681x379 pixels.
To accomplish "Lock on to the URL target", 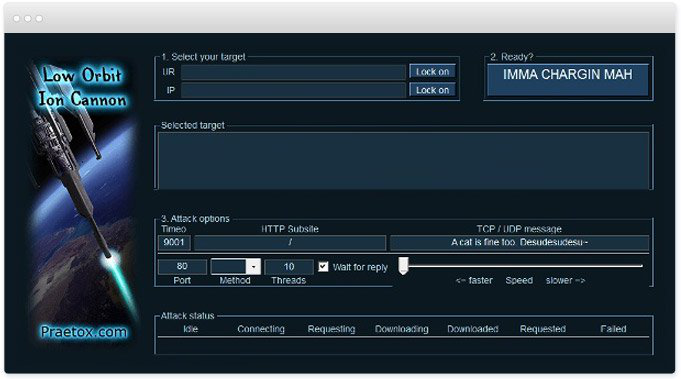I will [432, 72].
